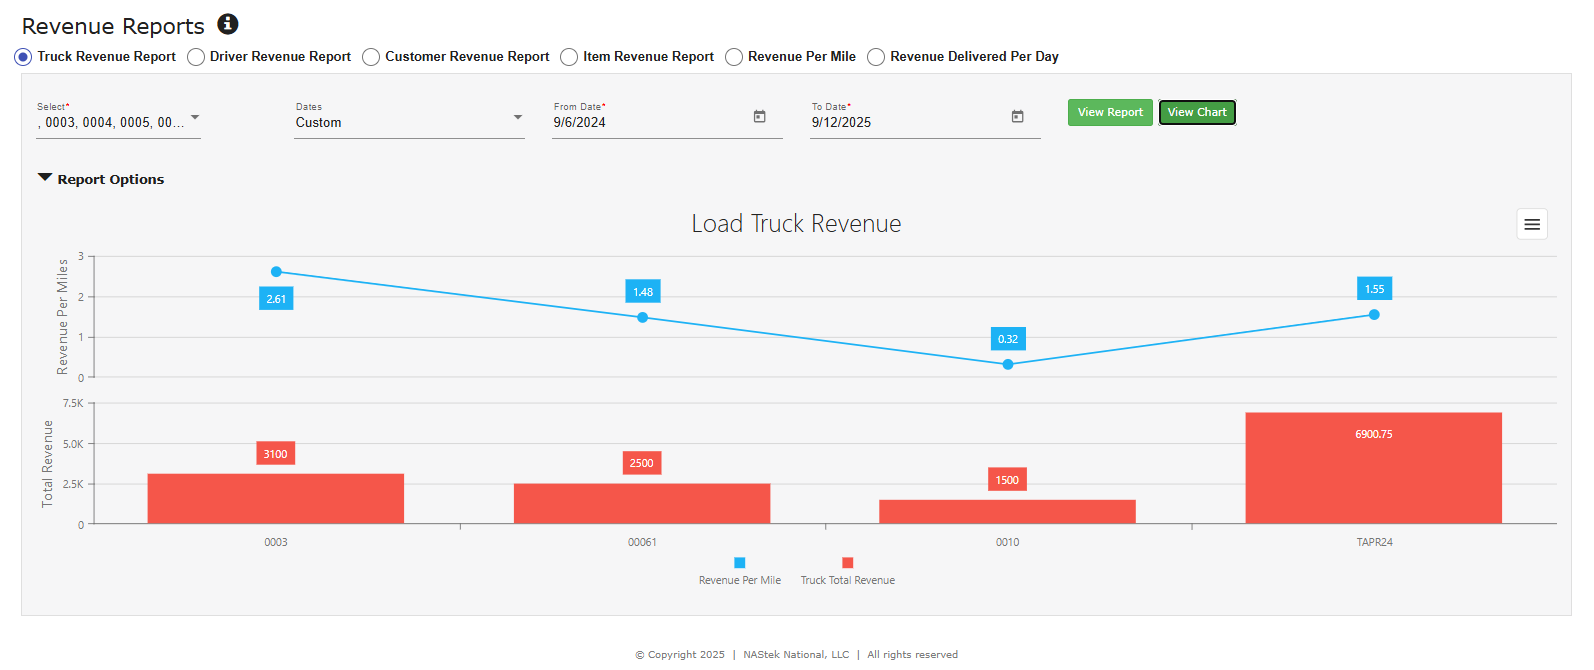Open the From Date calendar picker

759,117
